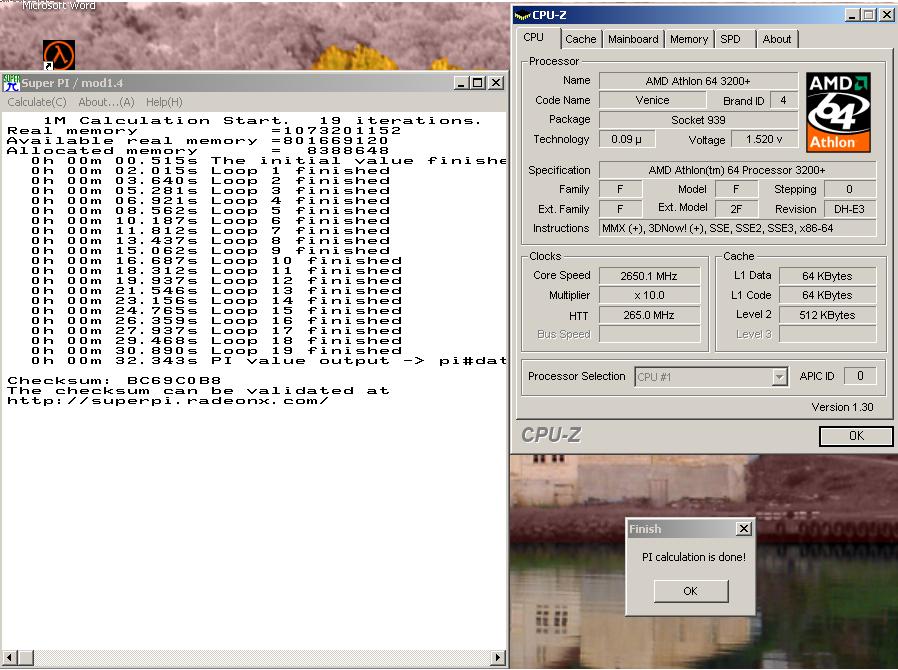
Task: Click the Level 2 cache value 512 KBytes
Action: point(828,315)
